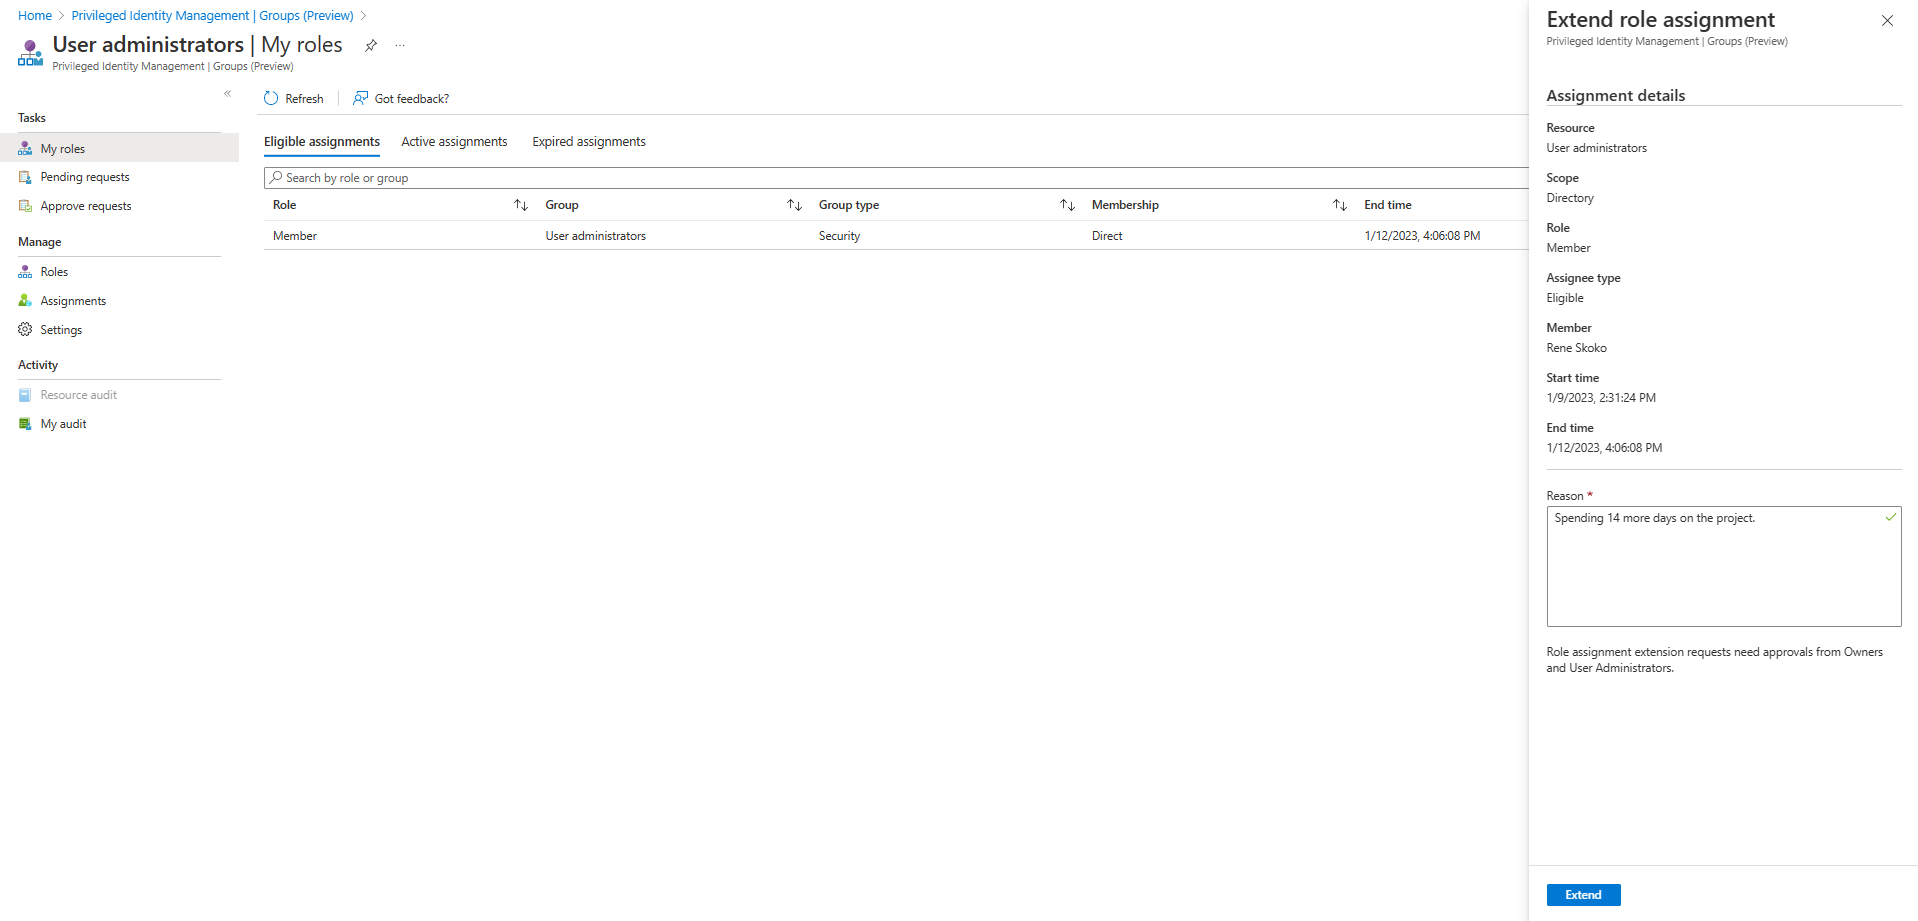Viewport: 1918px width, 921px height.
Task: Sort table by Role column arrows
Action: click(x=521, y=205)
